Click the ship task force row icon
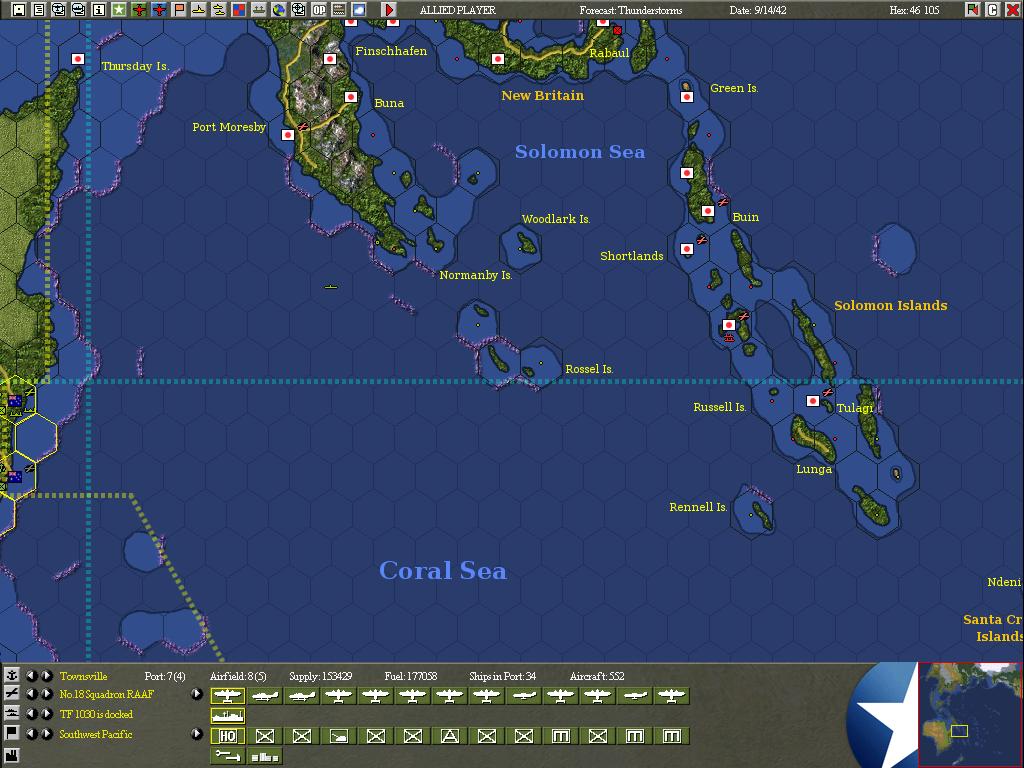 [11, 713]
